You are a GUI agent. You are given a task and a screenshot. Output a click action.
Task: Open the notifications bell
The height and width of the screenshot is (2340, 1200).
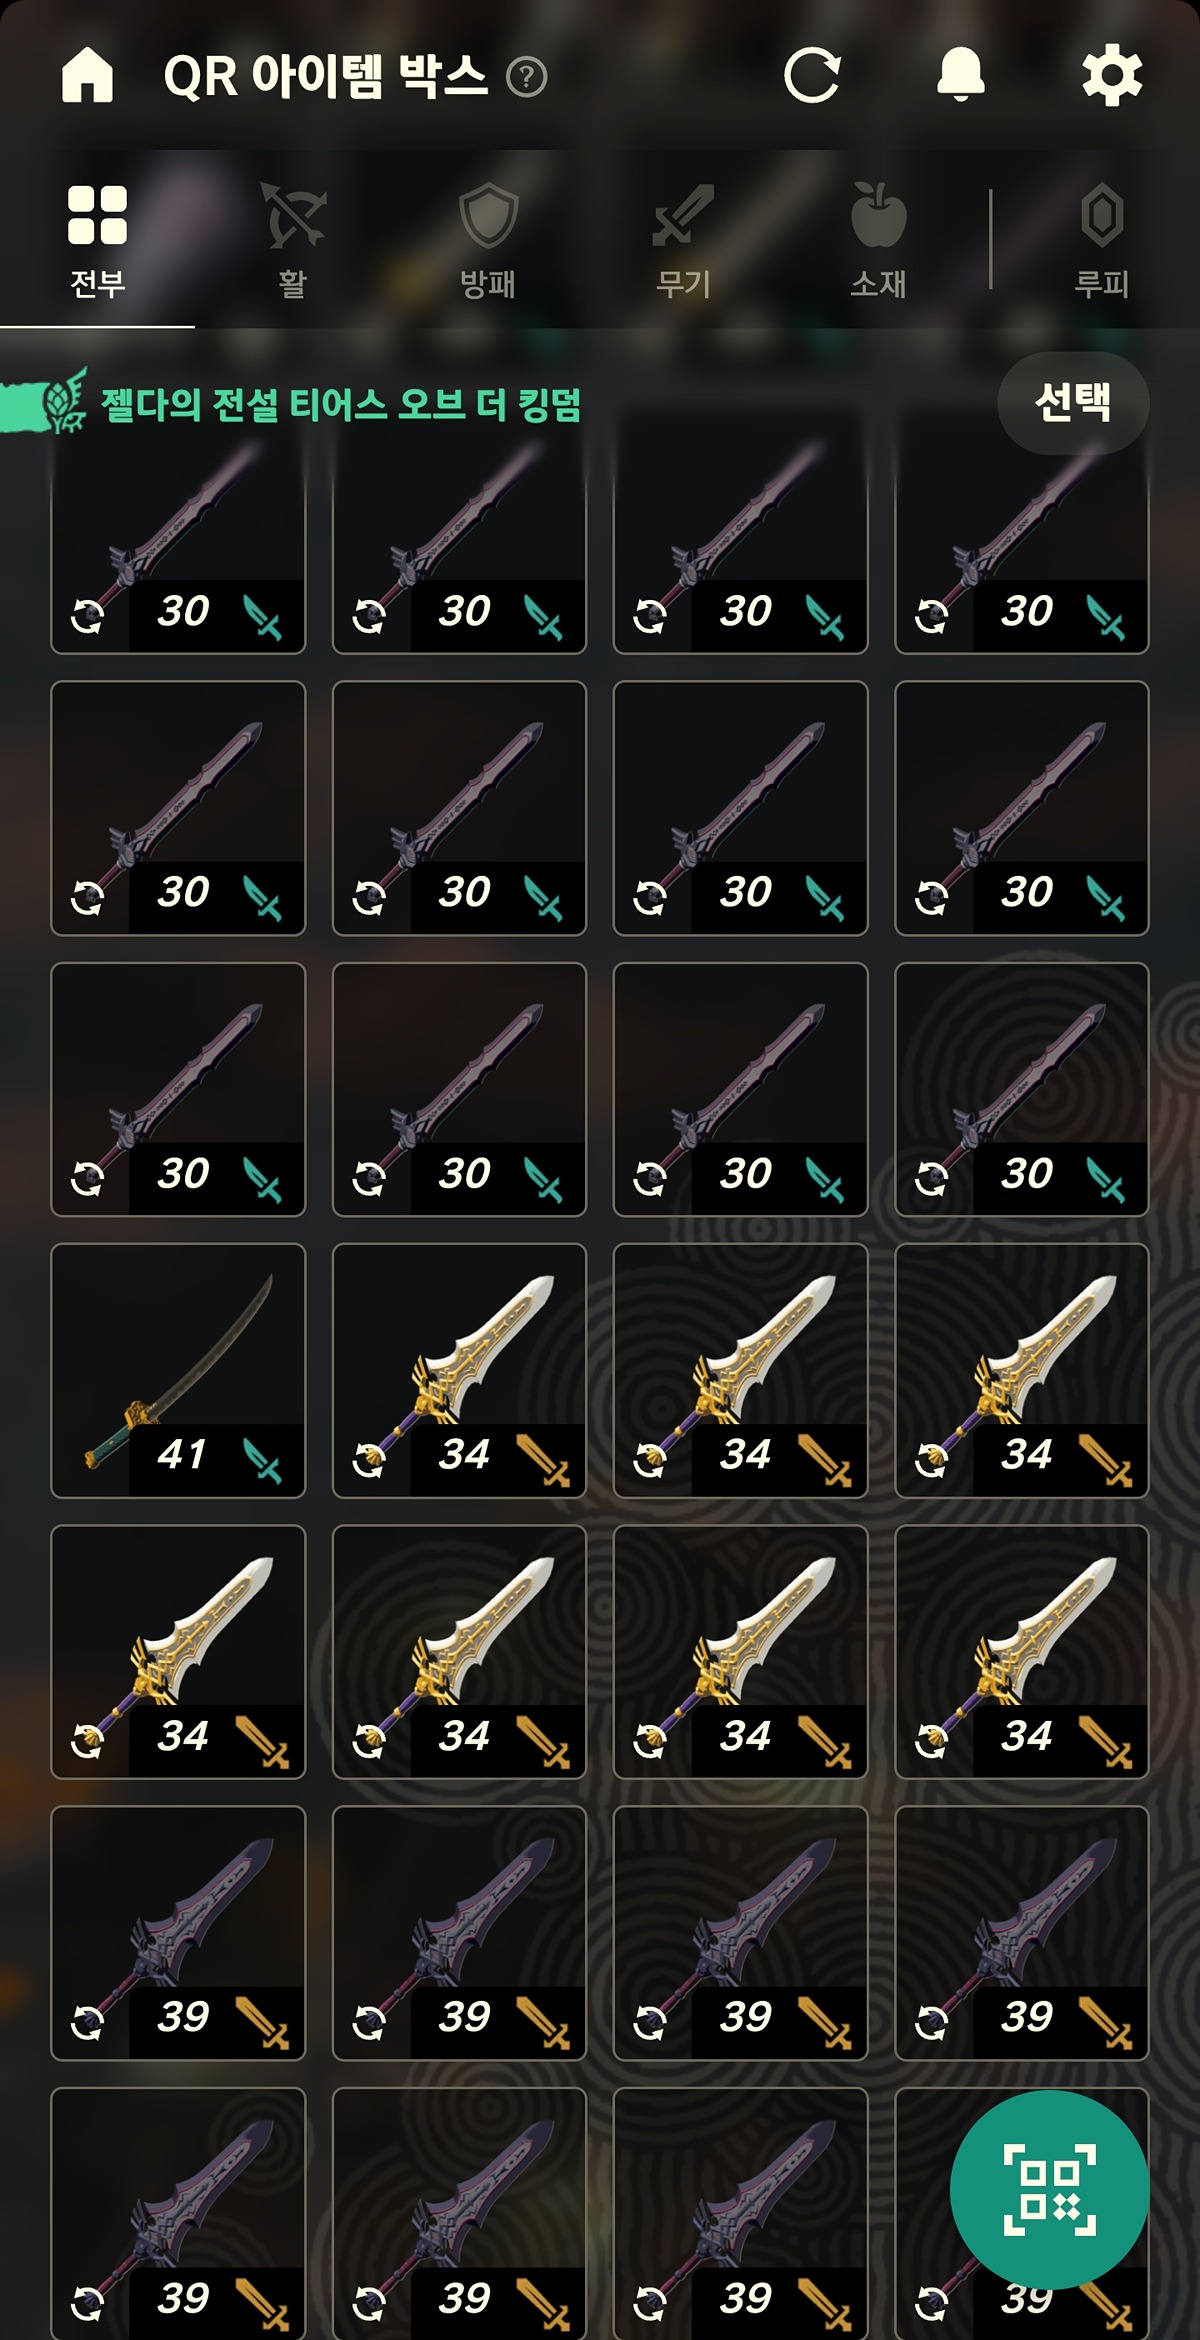(x=961, y=75)
